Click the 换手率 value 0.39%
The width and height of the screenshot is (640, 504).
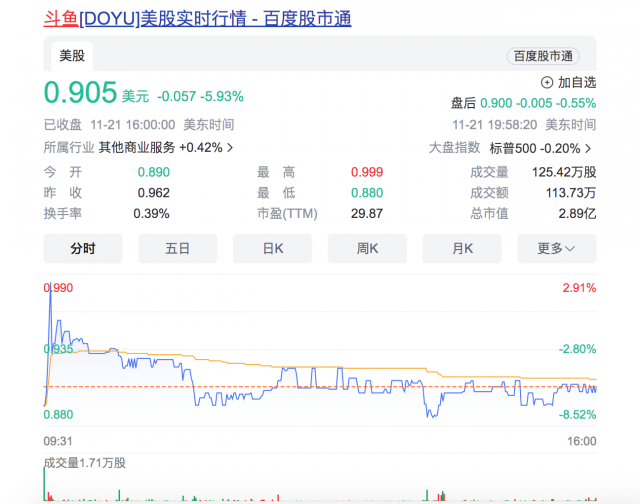coord(151,213)
